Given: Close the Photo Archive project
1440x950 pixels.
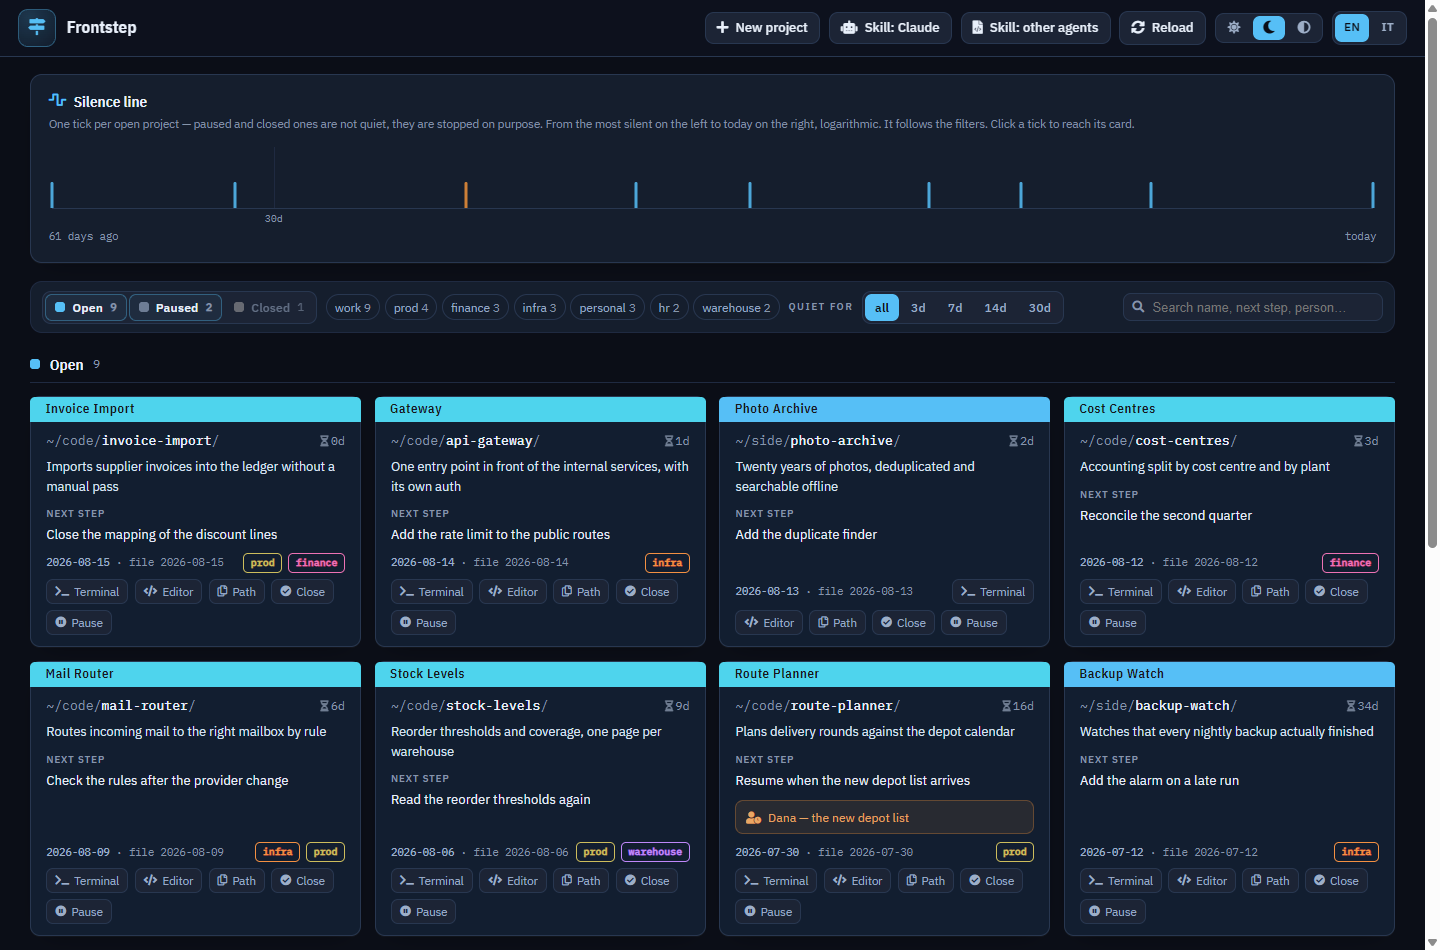Looking at the screenshot, I should click(903, 623).
